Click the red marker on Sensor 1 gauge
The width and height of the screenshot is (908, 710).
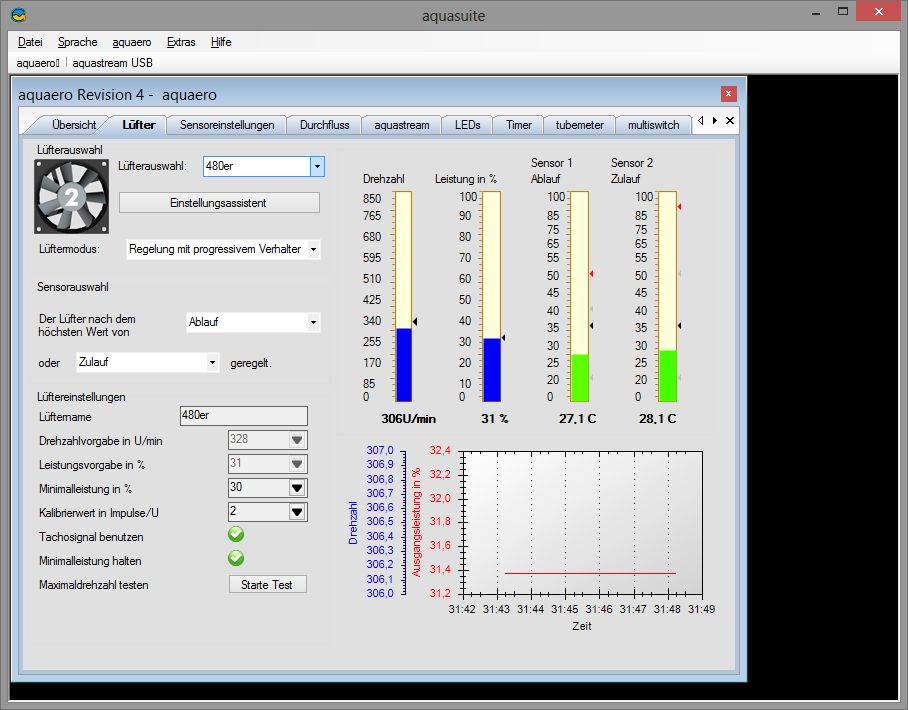pos(591,273)
